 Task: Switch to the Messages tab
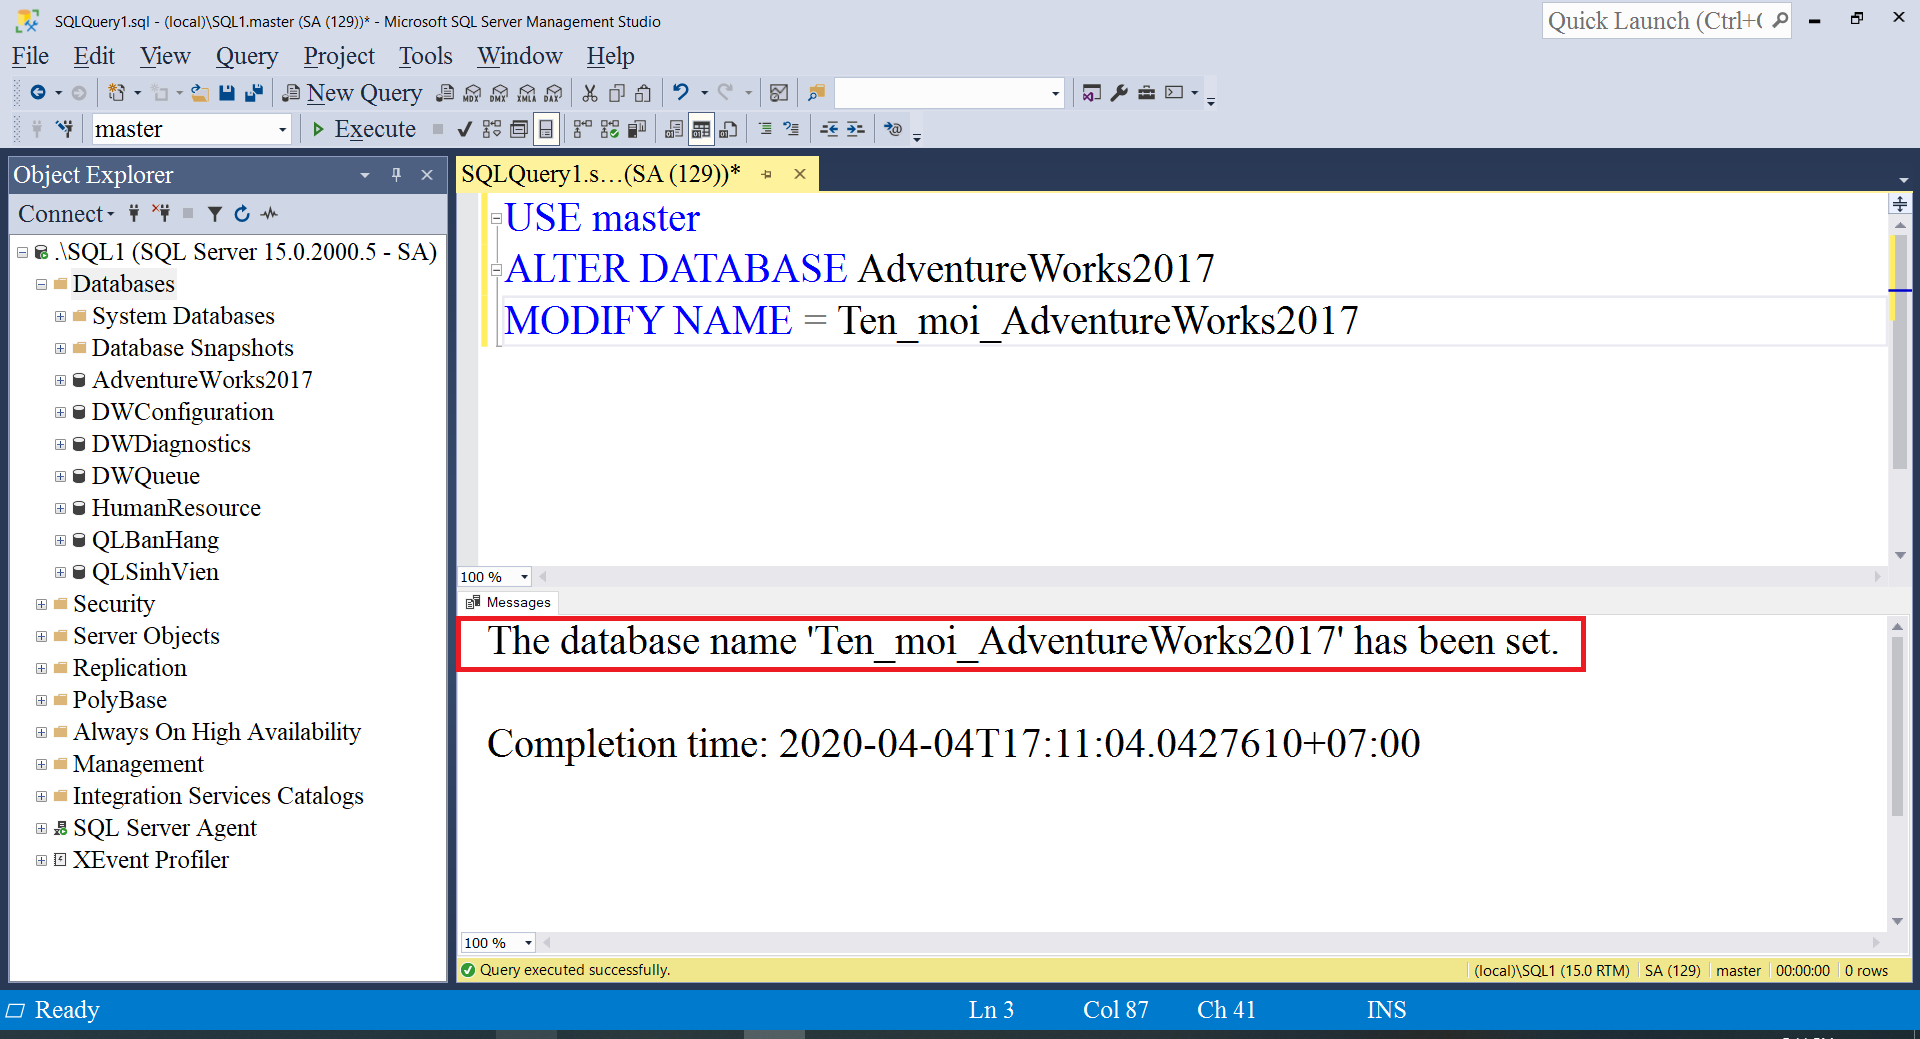[x=508, y=602]
